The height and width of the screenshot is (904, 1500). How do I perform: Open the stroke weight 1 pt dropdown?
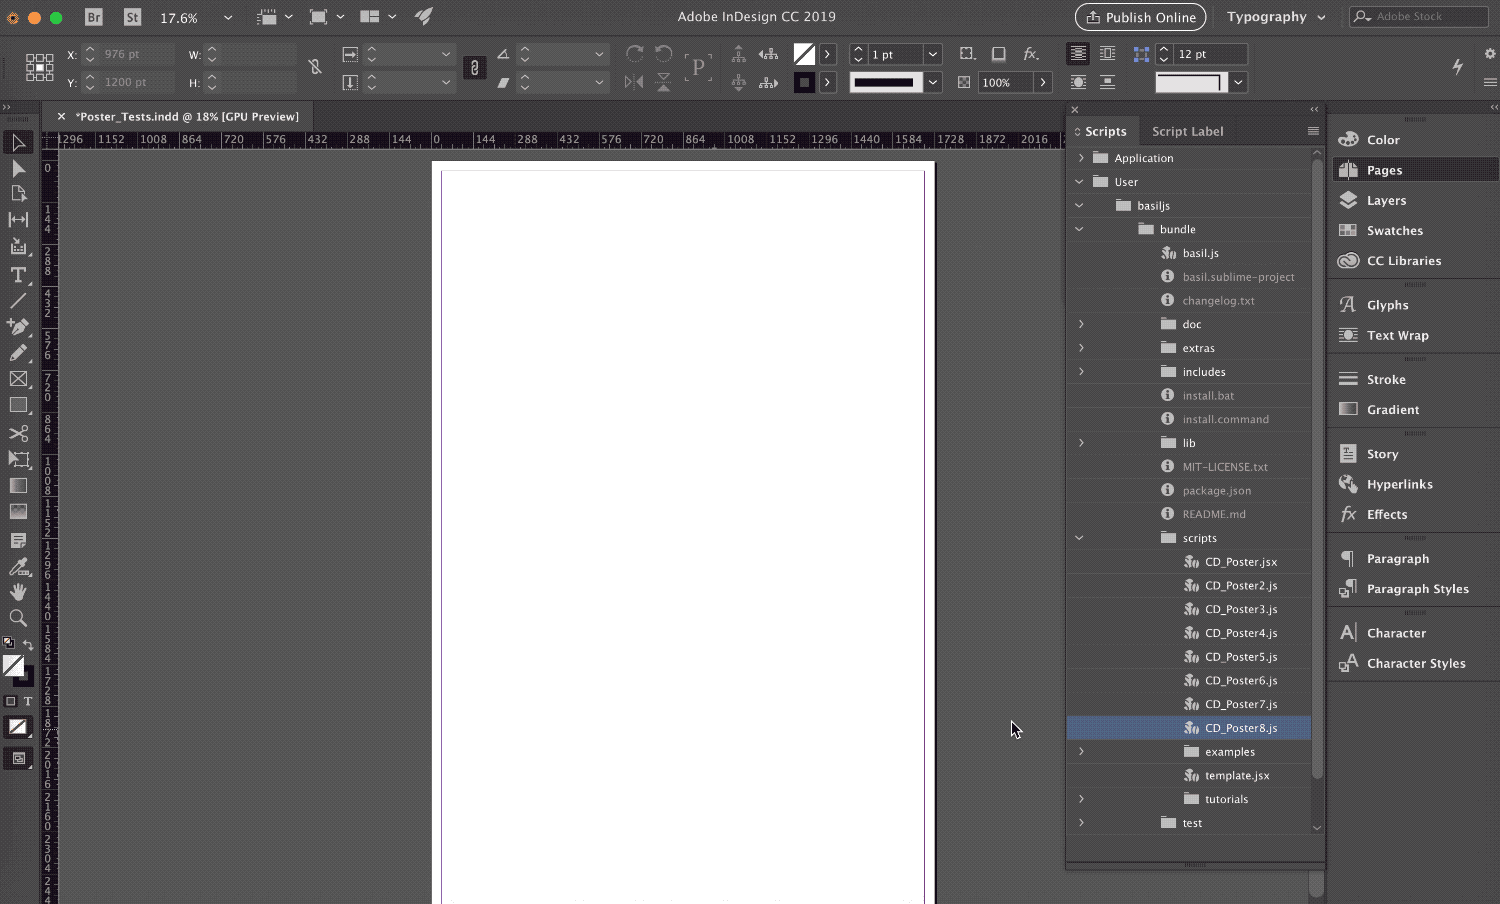pyautogui.click(x=933, y=54)
